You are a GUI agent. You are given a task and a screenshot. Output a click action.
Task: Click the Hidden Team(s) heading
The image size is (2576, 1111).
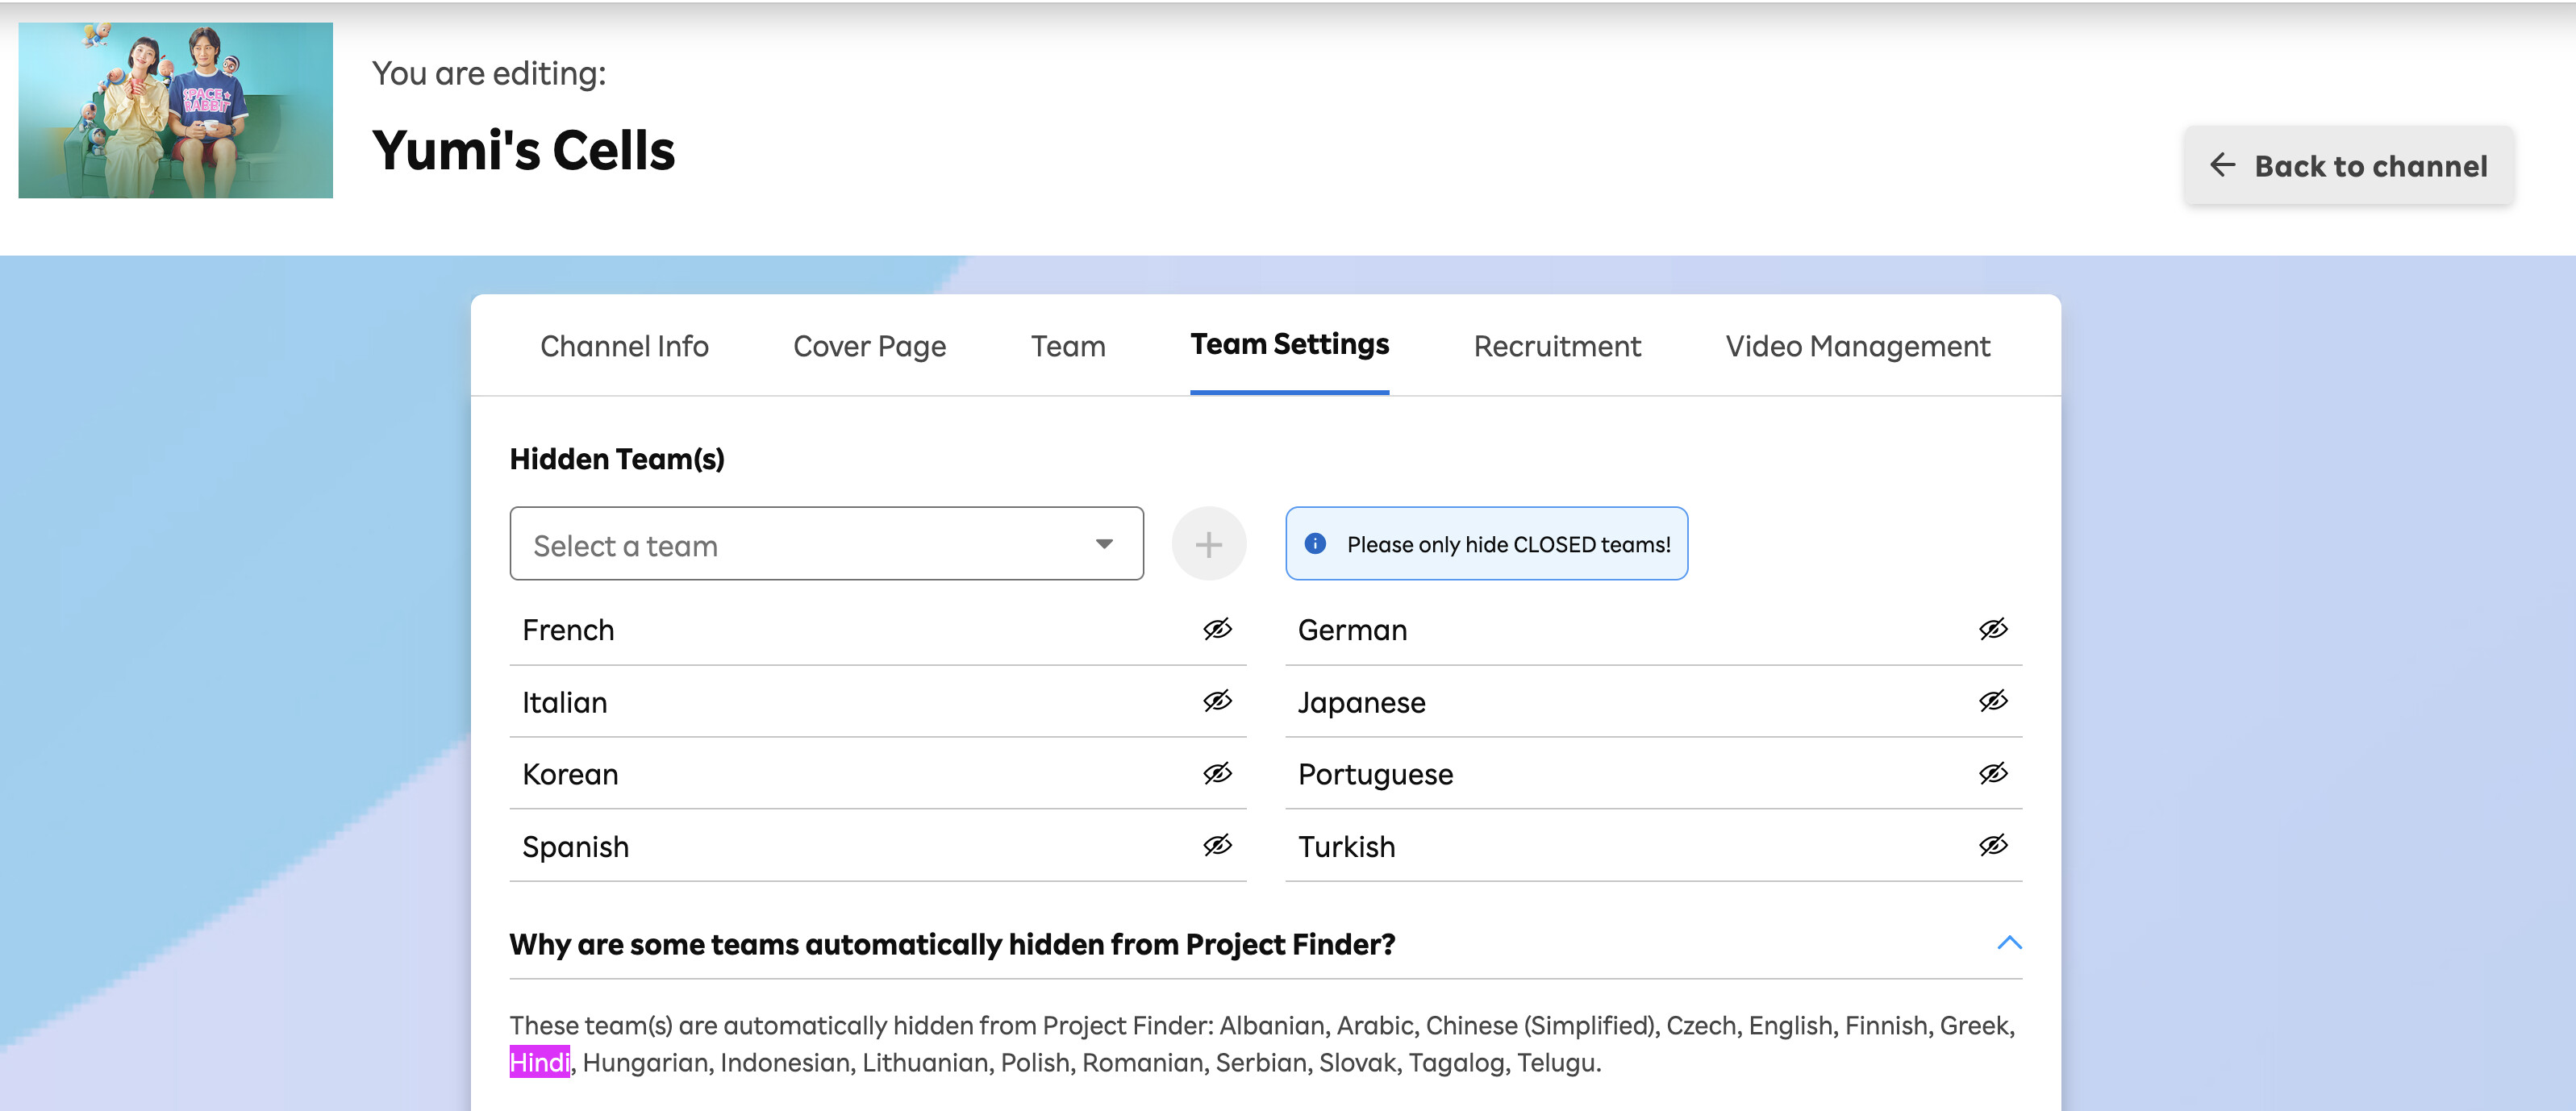point(617,459)
